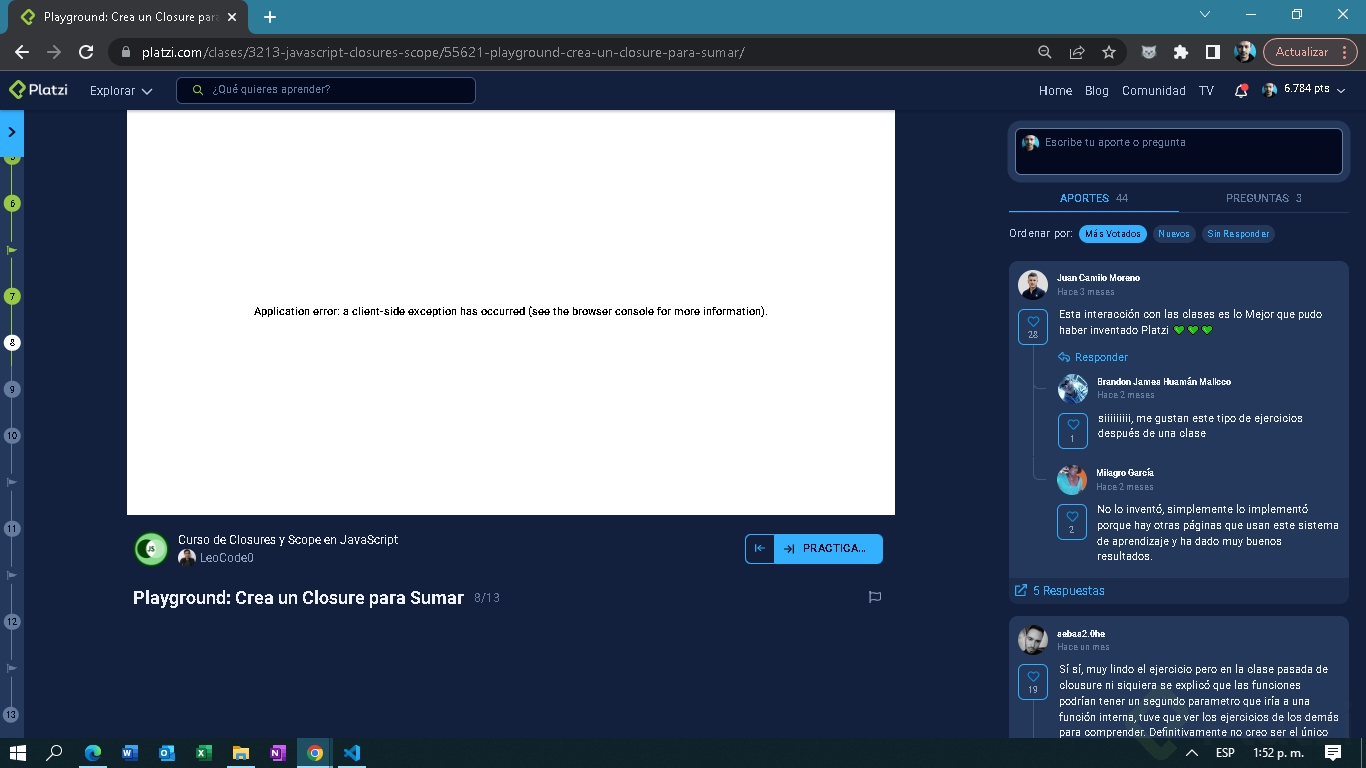Open Microsoft Edge from the taskbar
The image size is (1366, 768).
tap(93, 753)
